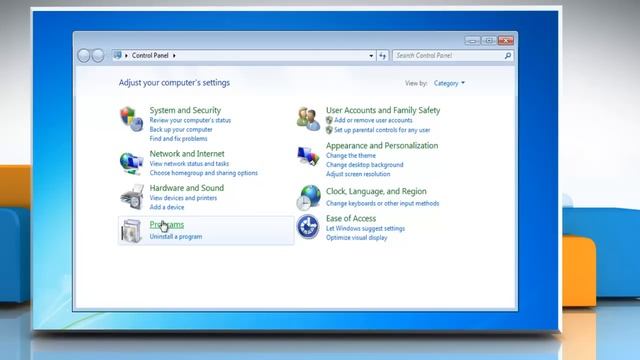Open the System and Security heading link
The height and width of the screenshot is (360, 640).
(x=185, y=110)
